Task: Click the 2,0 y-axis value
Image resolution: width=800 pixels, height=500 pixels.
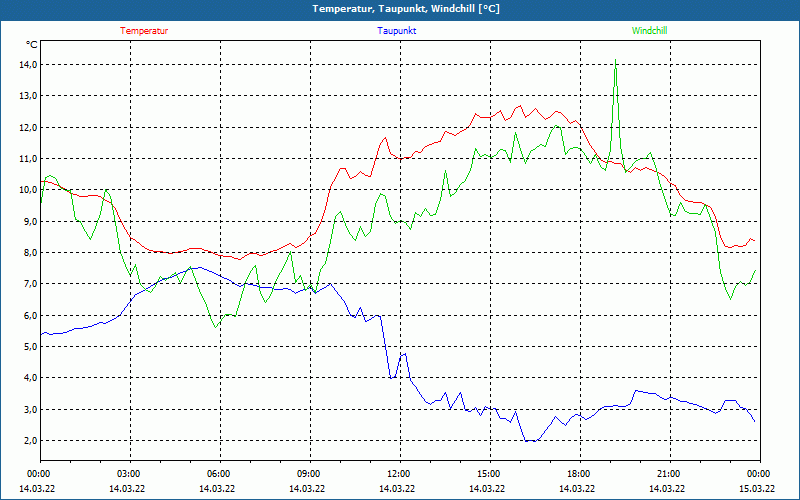Action: 30,440
